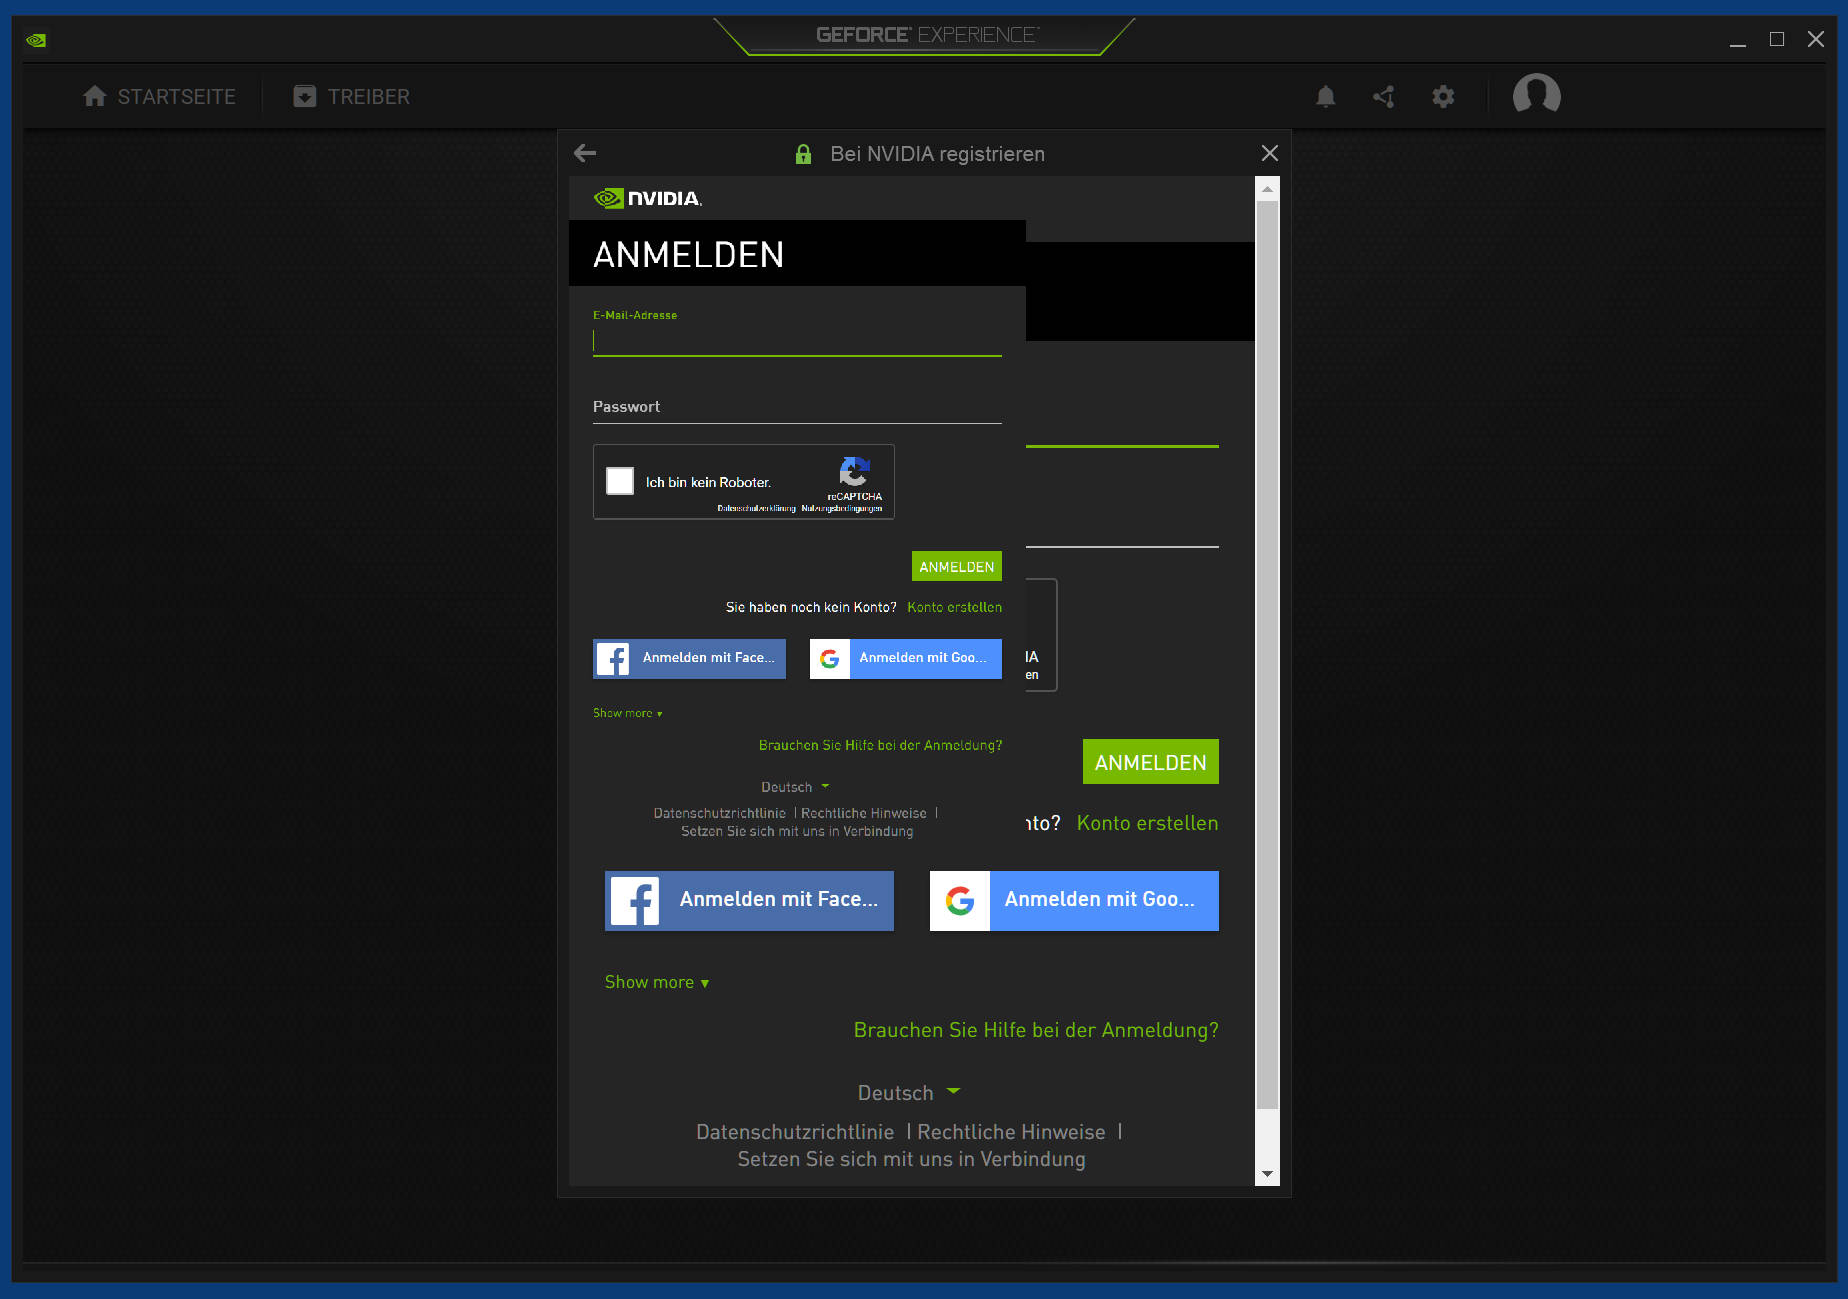Click the Google icon on the larger login button

coord(960,901)
